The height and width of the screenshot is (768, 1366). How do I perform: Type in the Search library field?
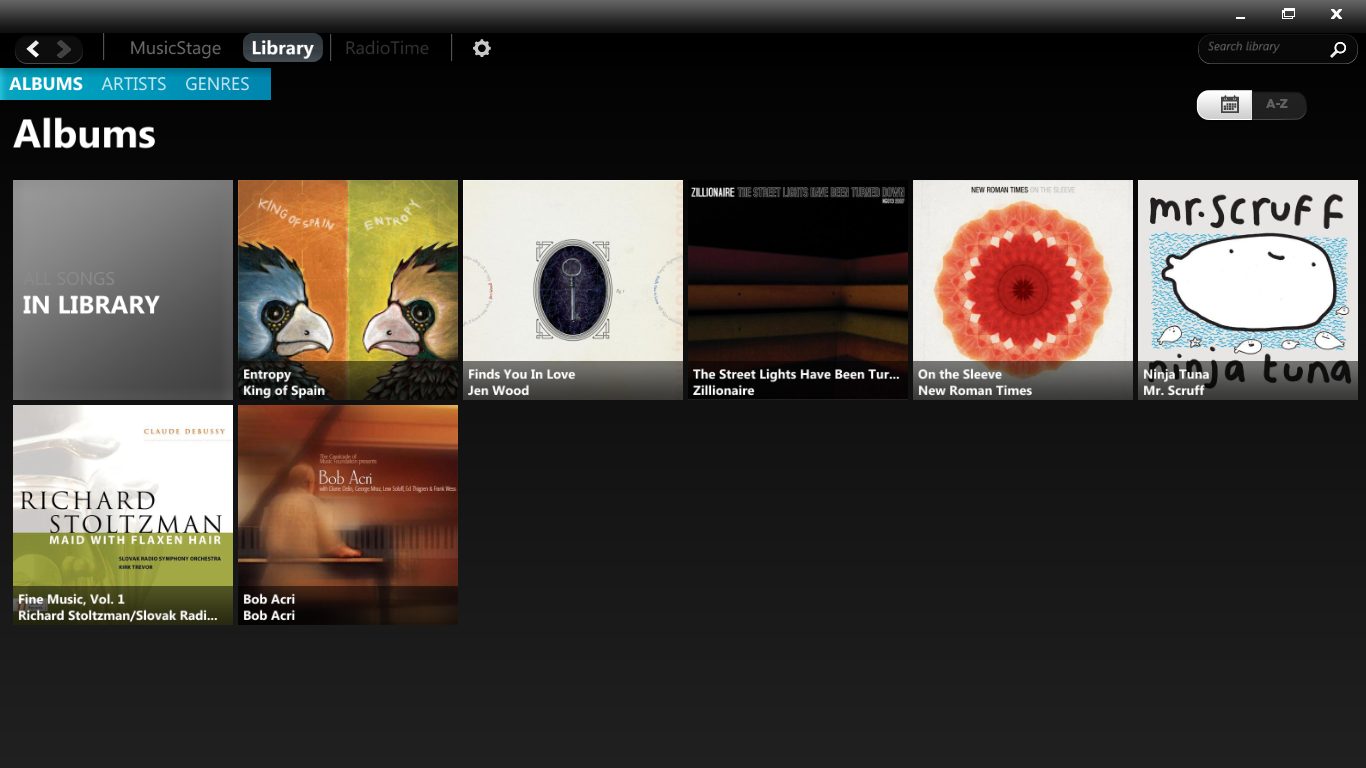1262,48
